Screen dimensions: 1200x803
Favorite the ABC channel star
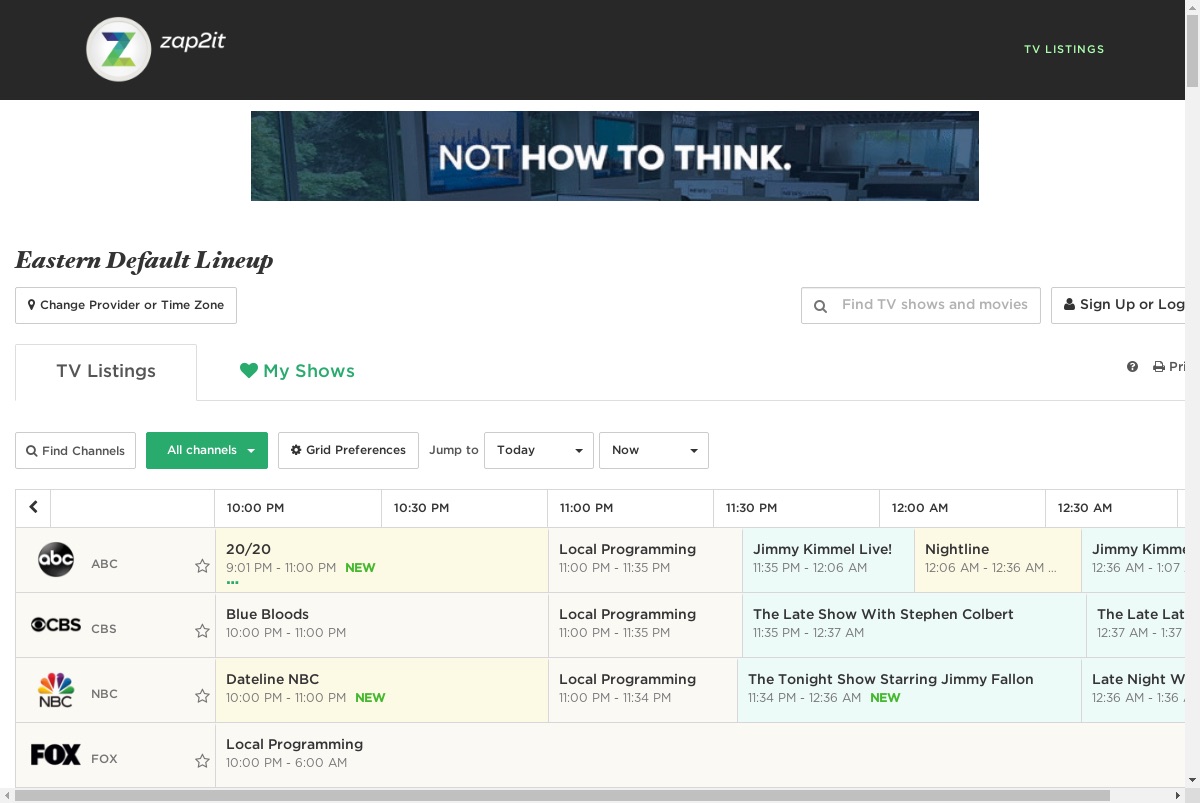point(202,566)
